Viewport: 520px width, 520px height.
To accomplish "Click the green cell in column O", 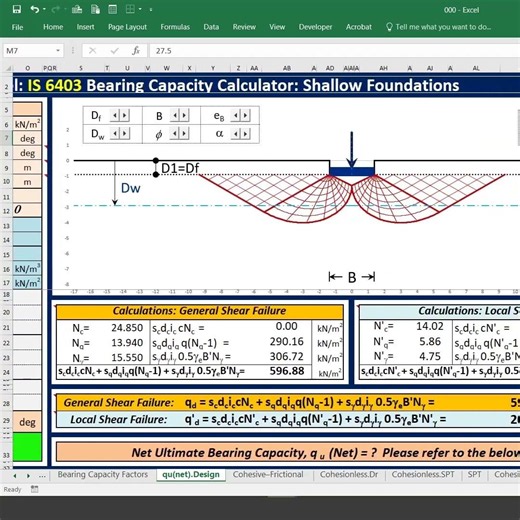I will [x=27, y=447].
